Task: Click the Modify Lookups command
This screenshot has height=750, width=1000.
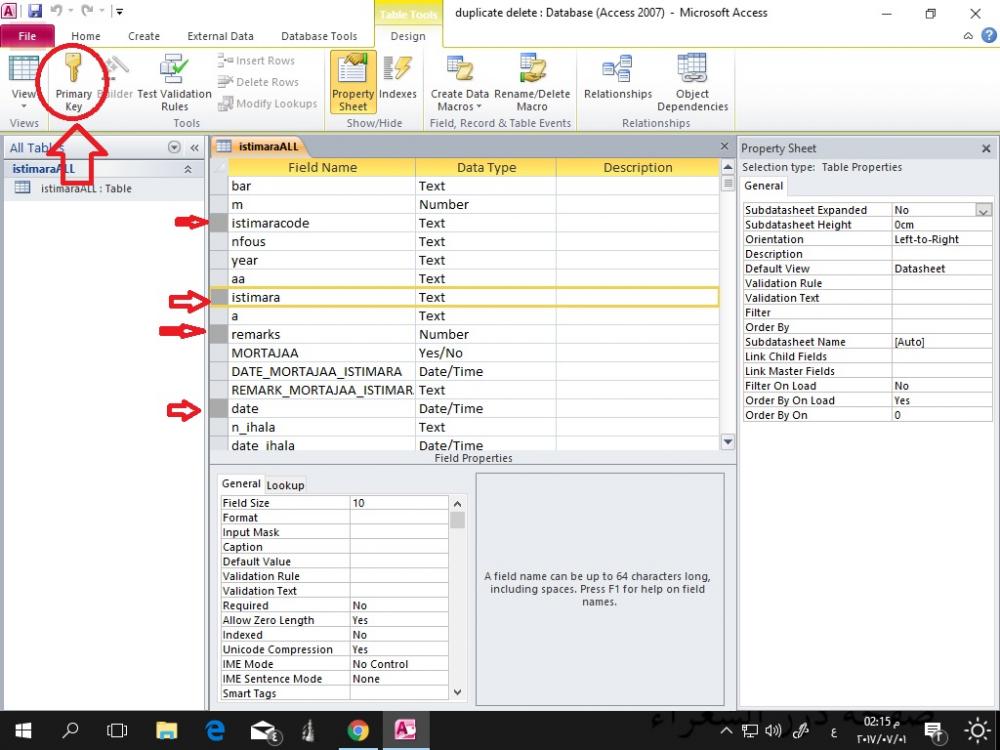Action: point(267,103)
